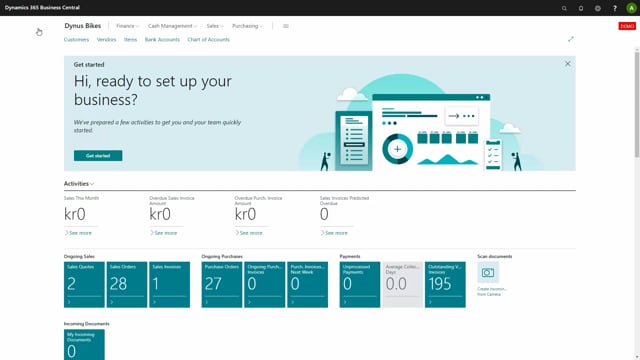Click the Payments heading
Screen dimensions: 640x360
point(350,256)
